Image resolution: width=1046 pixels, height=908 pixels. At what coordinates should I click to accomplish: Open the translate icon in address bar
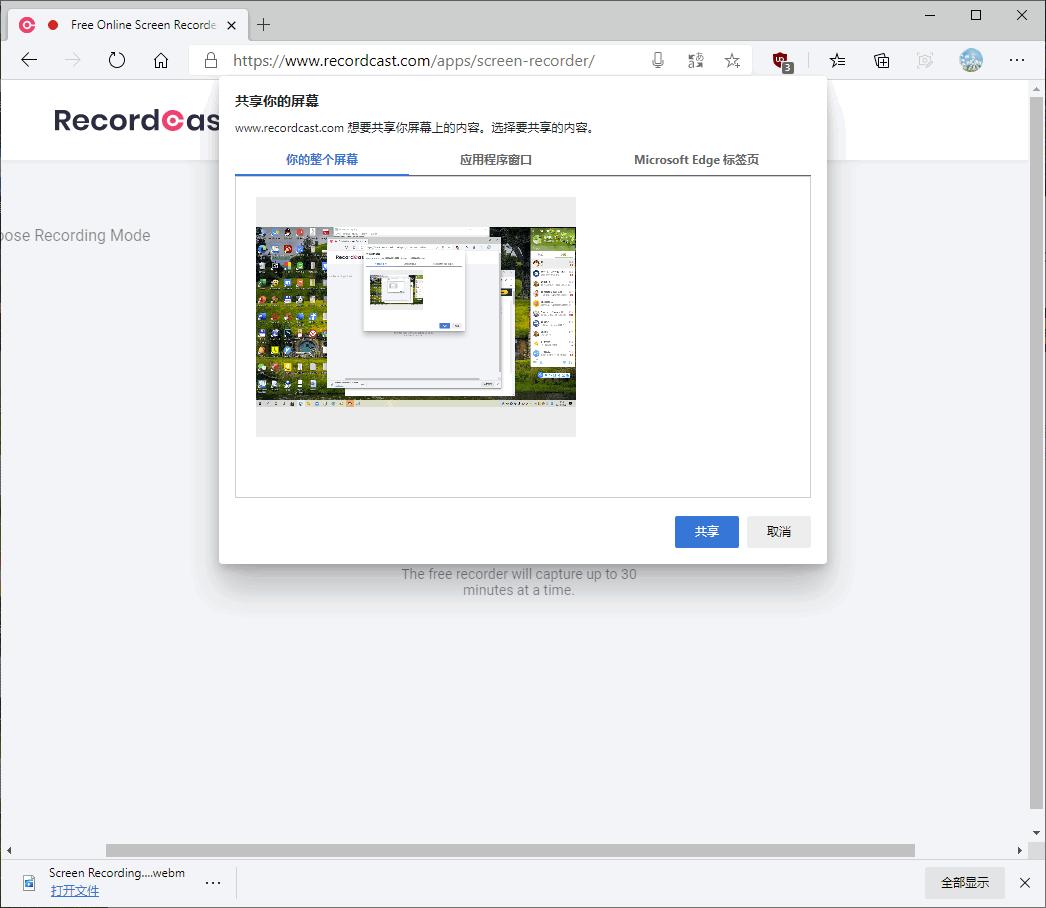(695, 61)
